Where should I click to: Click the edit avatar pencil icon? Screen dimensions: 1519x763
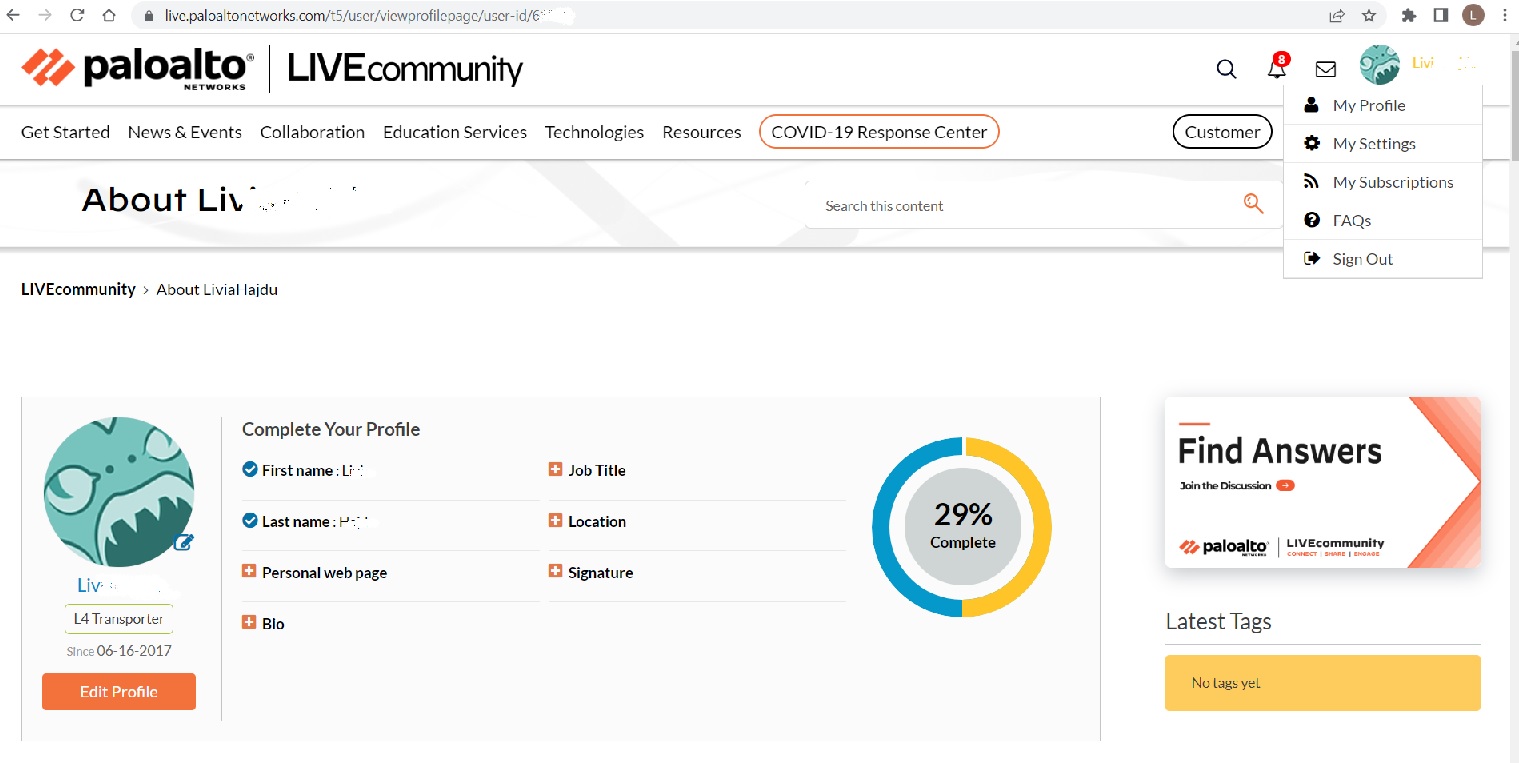pos(184,542)
